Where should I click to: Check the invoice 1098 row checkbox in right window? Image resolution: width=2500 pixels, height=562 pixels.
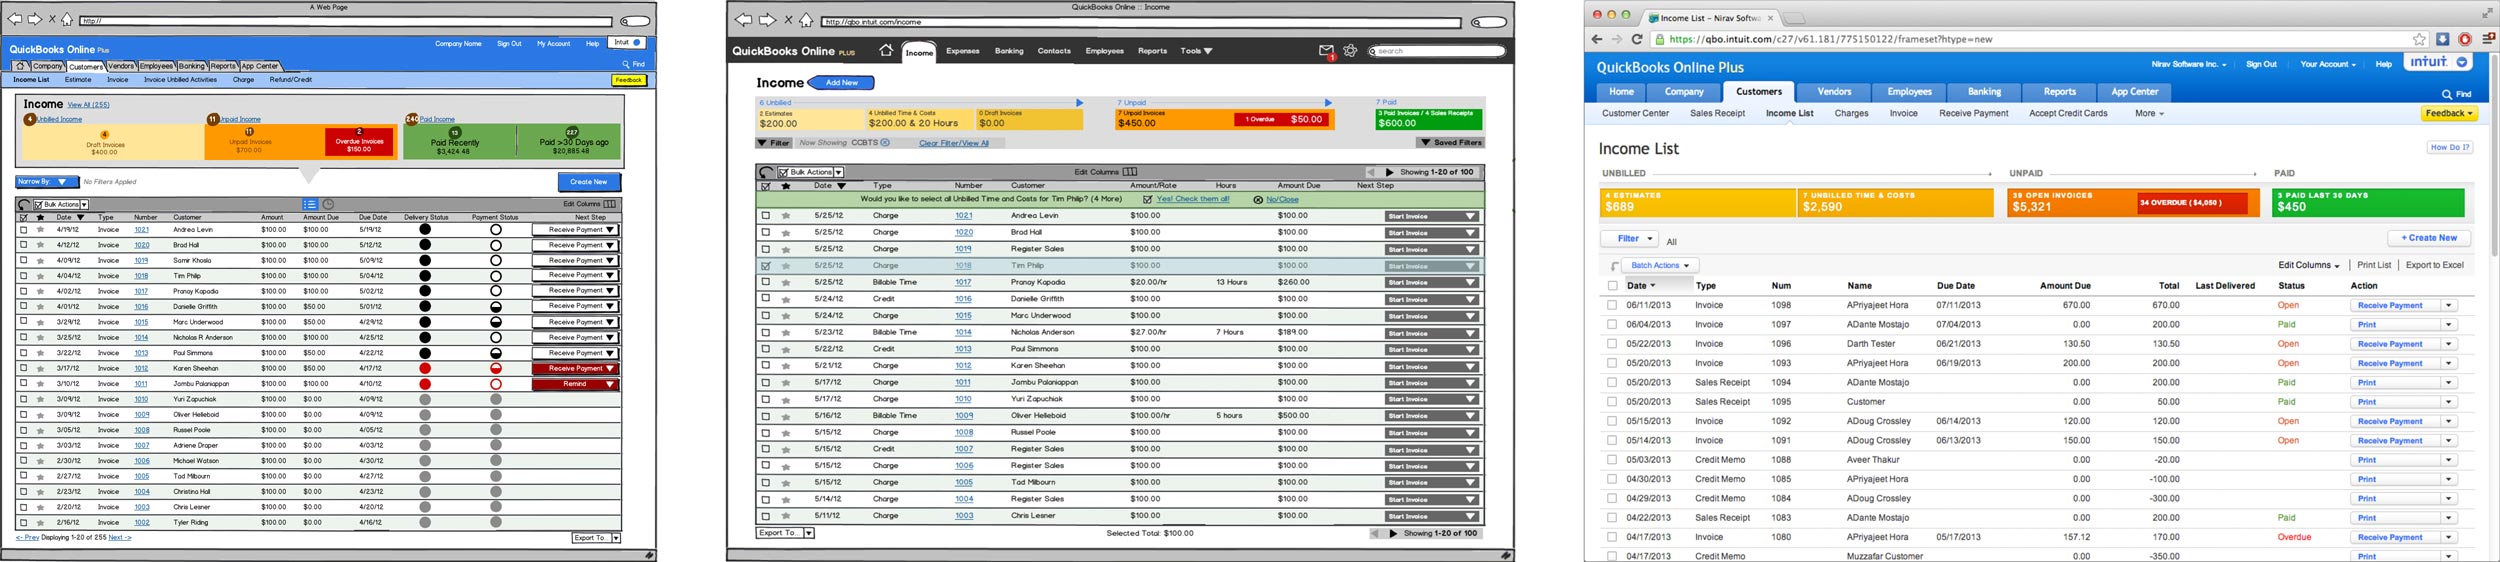point(1612,305)
